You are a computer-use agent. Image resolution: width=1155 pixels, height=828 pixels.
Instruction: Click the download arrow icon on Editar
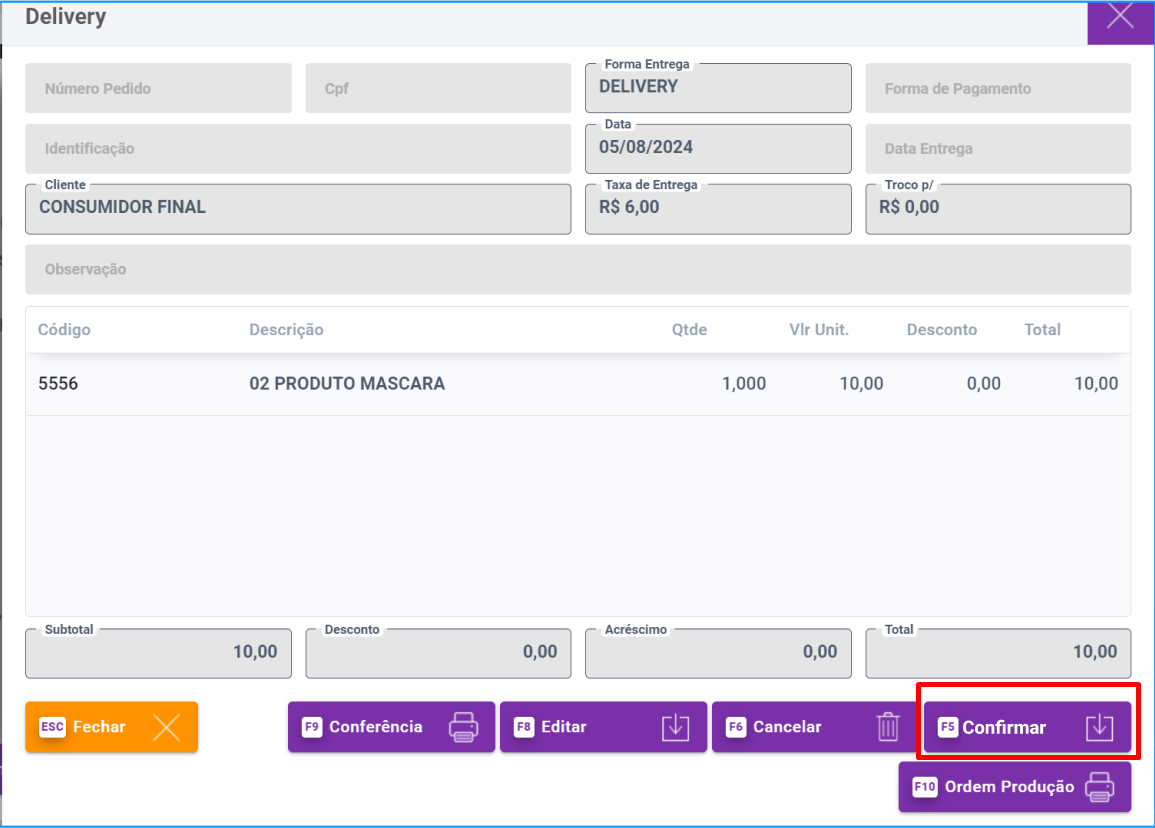(676, 727)
